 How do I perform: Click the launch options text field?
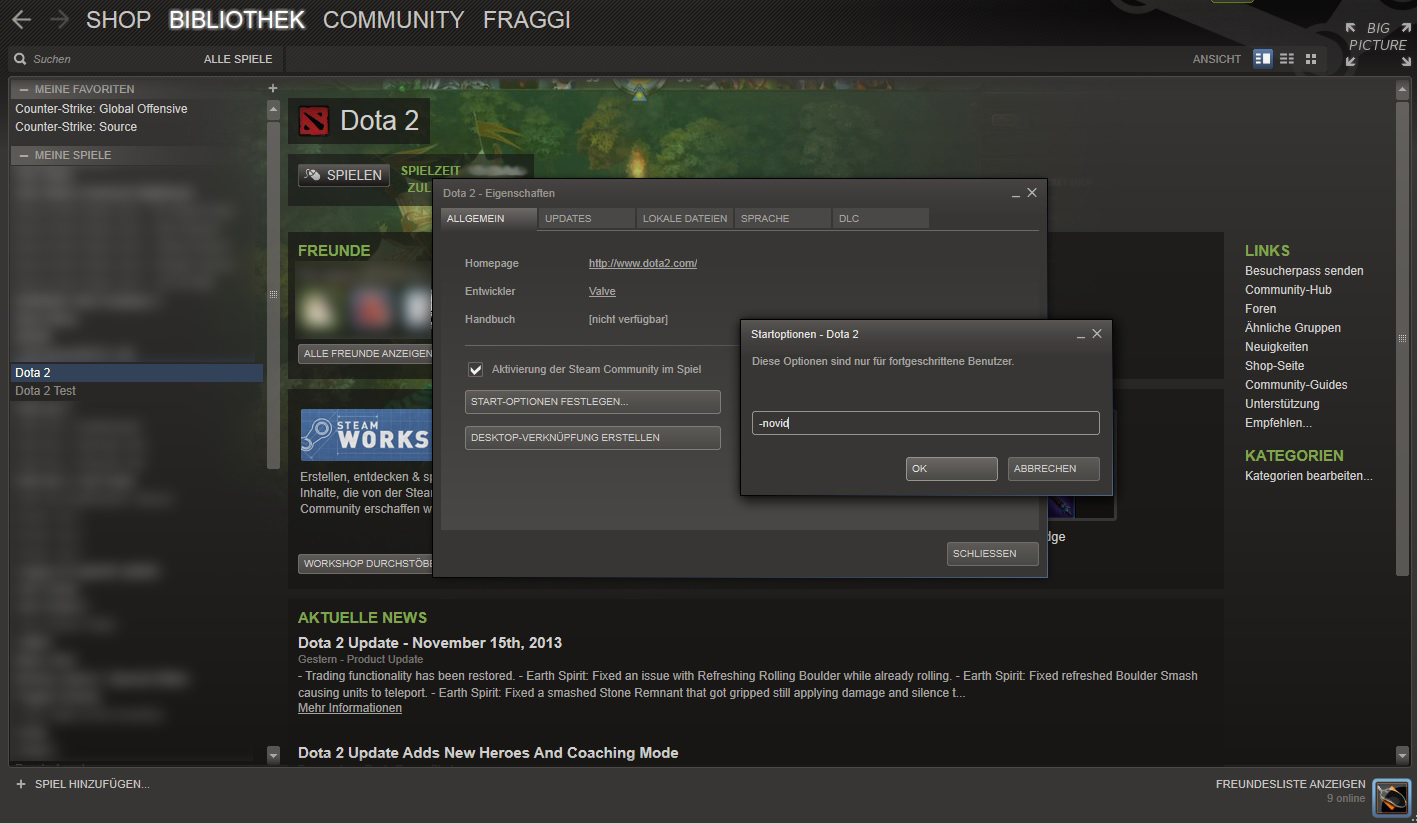925,423
